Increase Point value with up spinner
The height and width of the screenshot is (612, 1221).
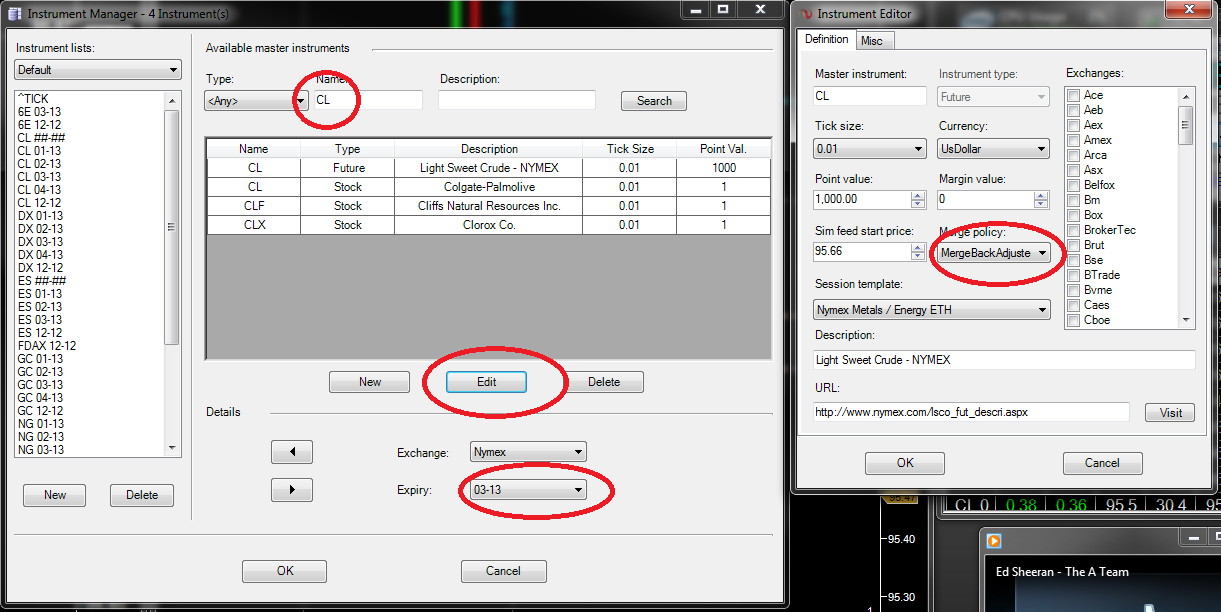(x=918, y=195)
